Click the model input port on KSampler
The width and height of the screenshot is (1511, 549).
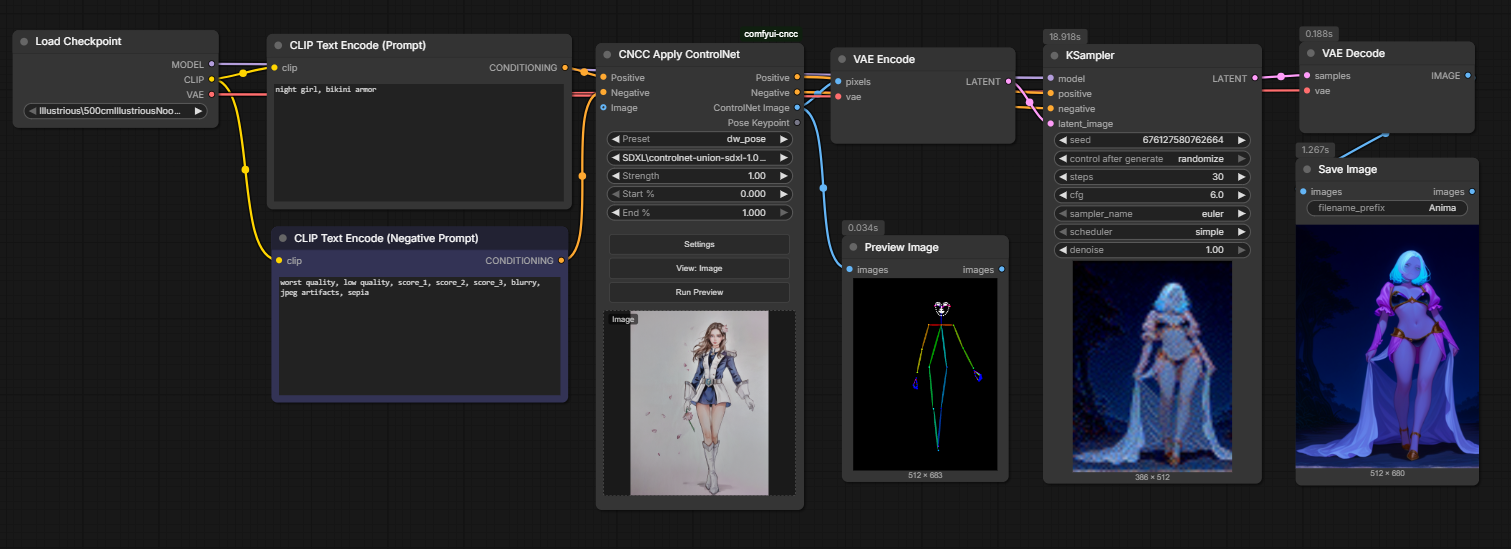tap(1050, 78)
